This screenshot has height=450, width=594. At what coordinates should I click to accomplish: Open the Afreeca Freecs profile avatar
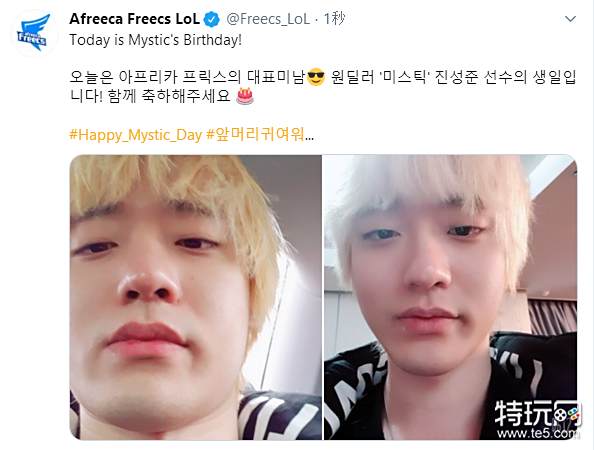pyautogui.click(x=34, y=33)
